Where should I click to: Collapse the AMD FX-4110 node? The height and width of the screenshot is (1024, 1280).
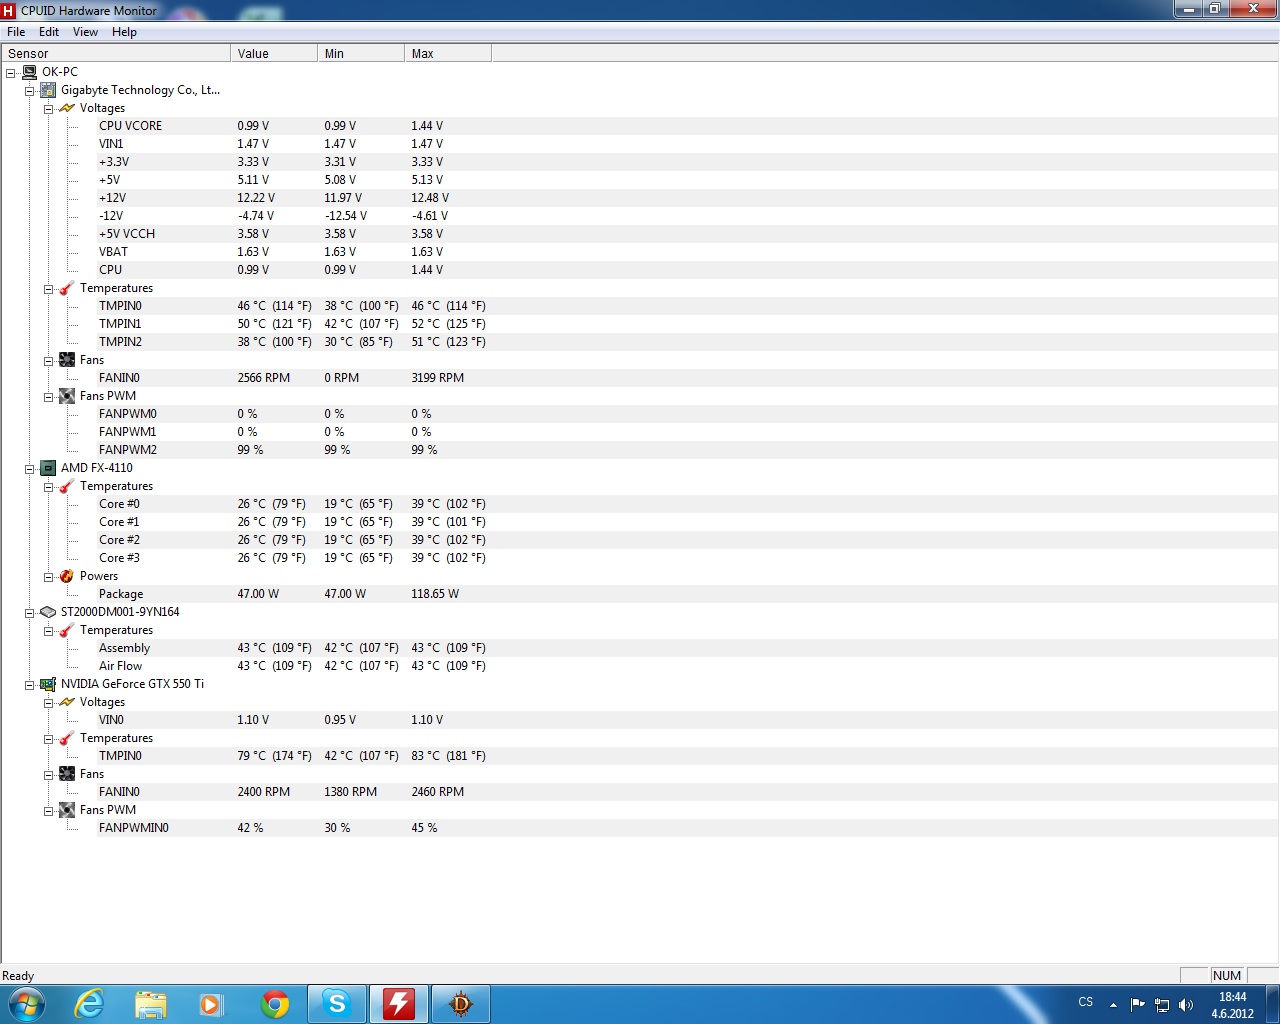point(30,469)
